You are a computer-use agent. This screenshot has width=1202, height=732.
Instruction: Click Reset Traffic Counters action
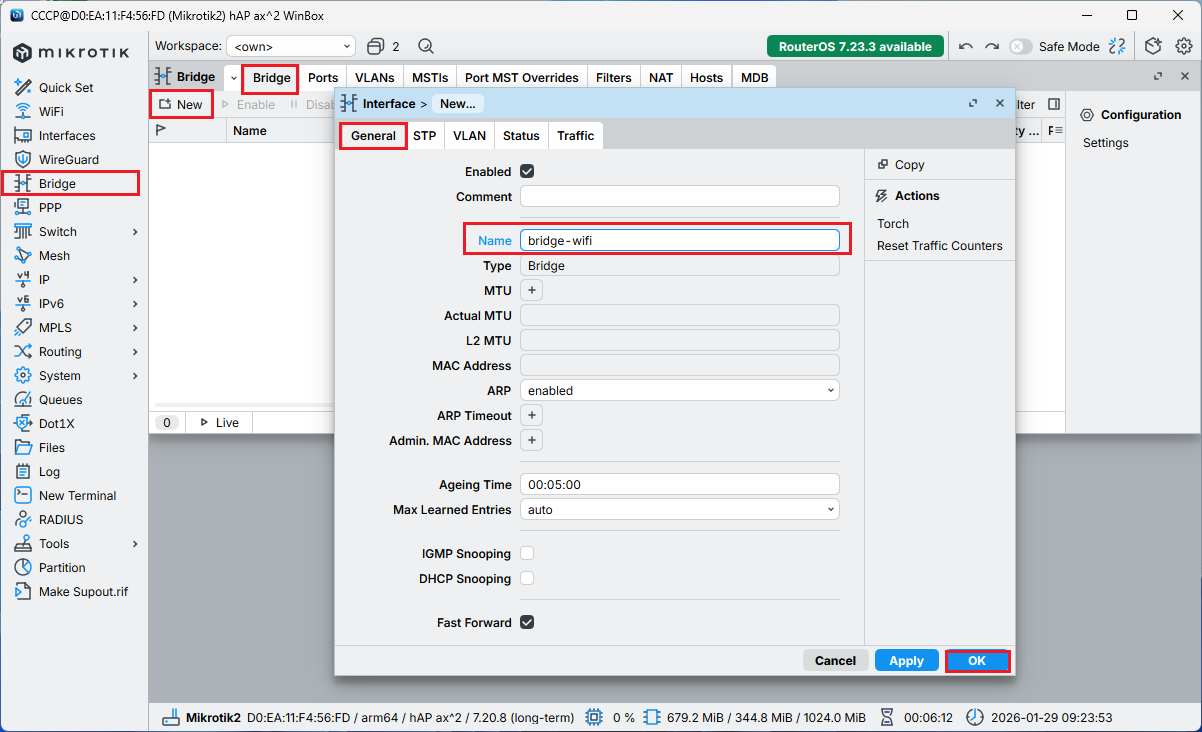click(x=939, y=246)
